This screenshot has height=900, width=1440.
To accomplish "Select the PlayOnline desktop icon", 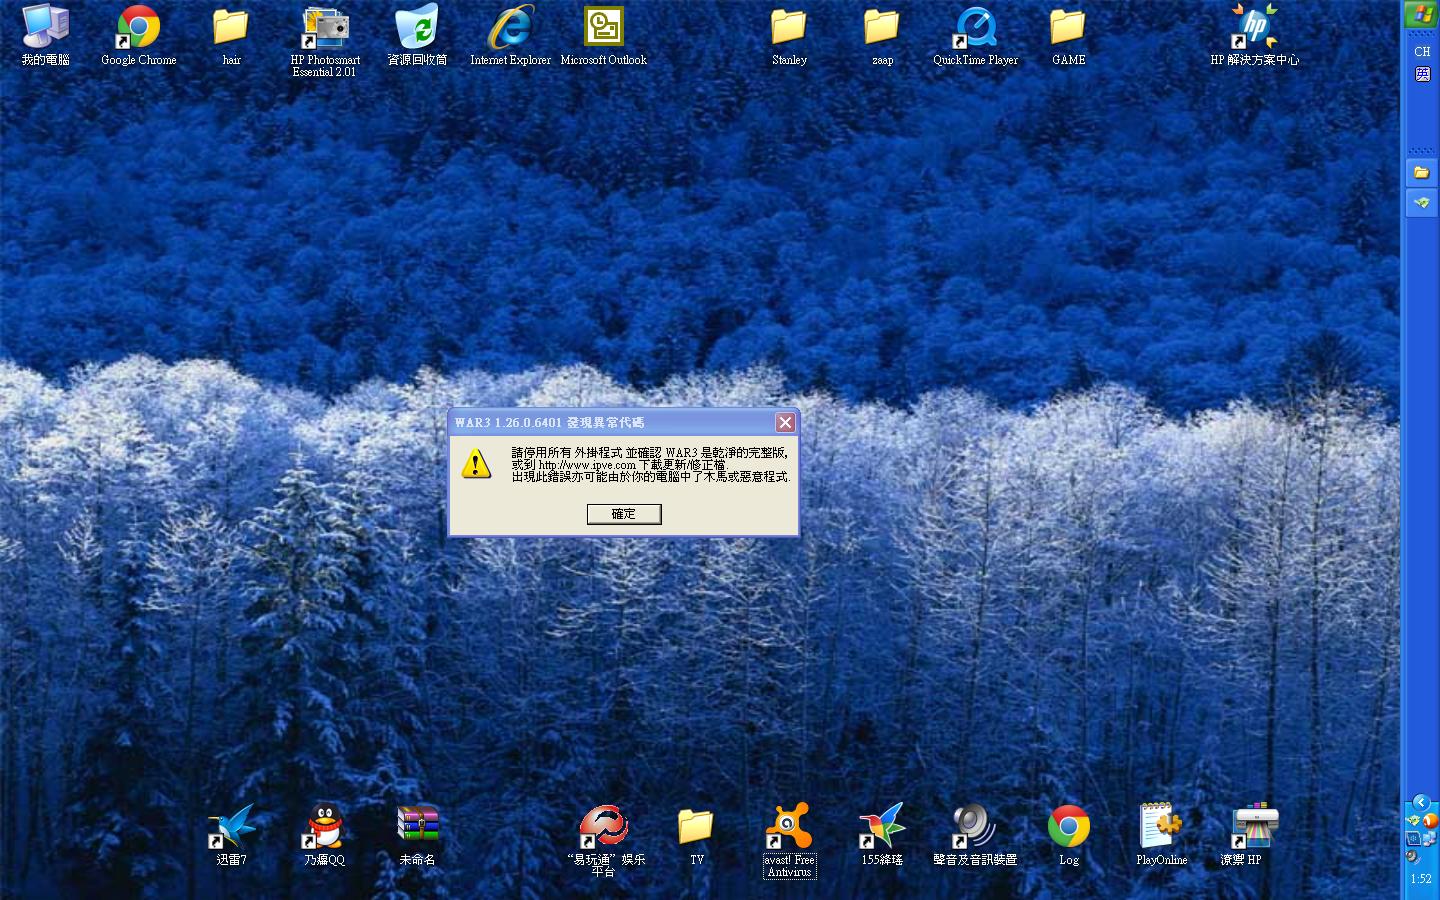I will [x=1161, y=834].
